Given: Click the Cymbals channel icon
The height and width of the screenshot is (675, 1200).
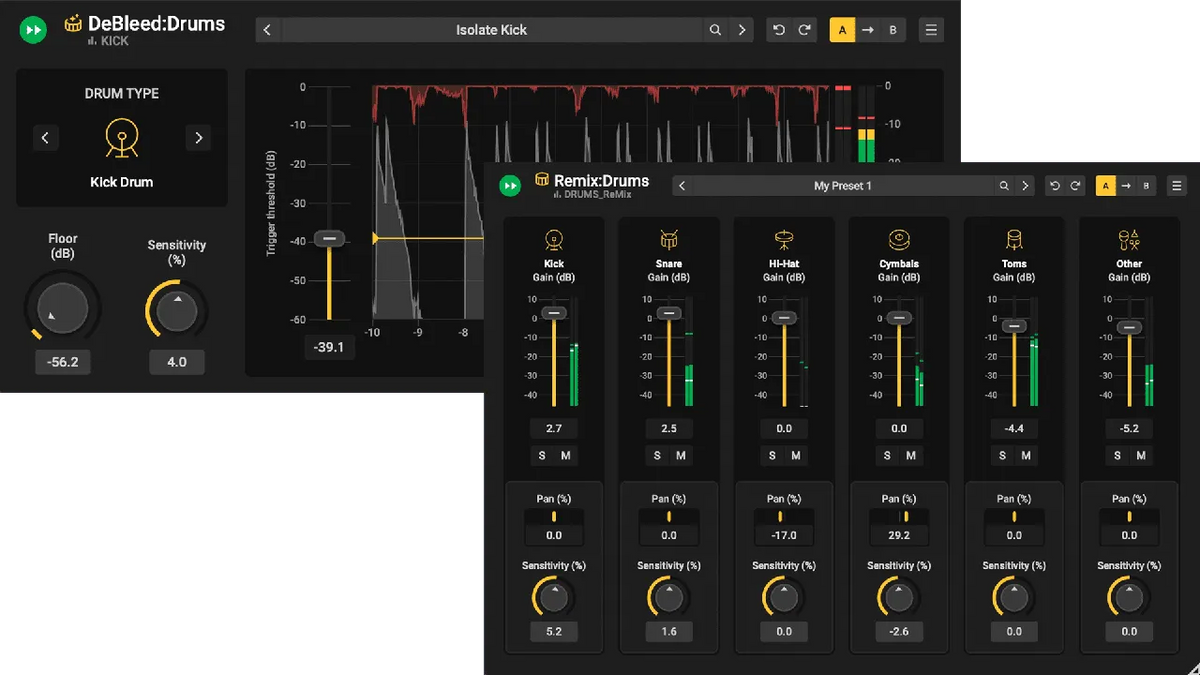Looking at the screenshot, I should (x=899, y=239).
